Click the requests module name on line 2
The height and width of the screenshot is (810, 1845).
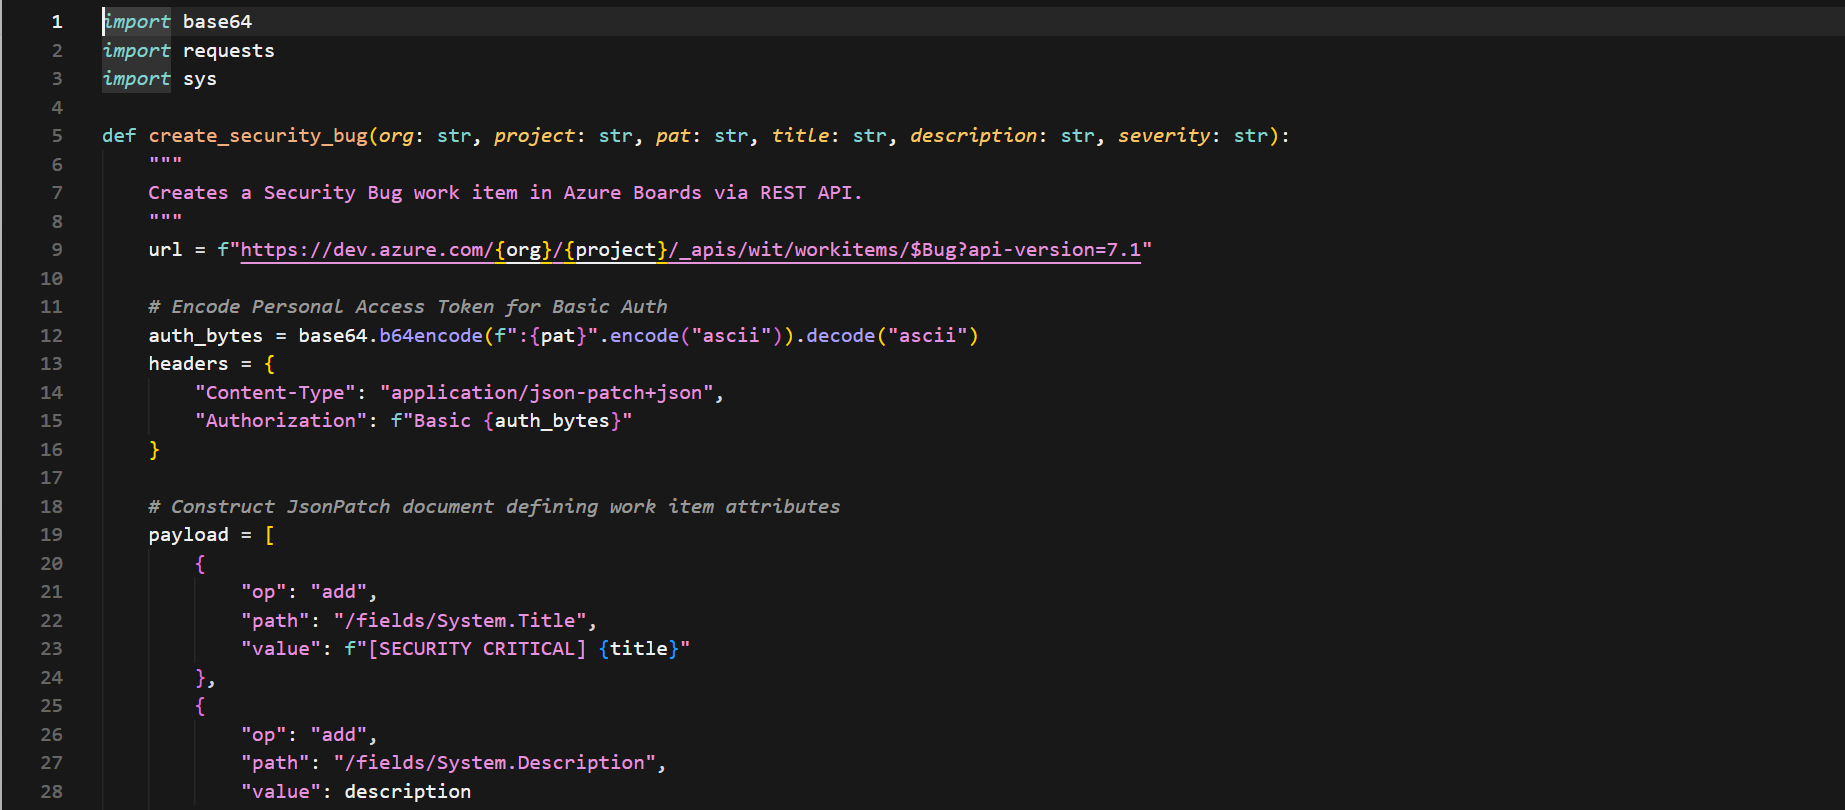tap(228, 51)
